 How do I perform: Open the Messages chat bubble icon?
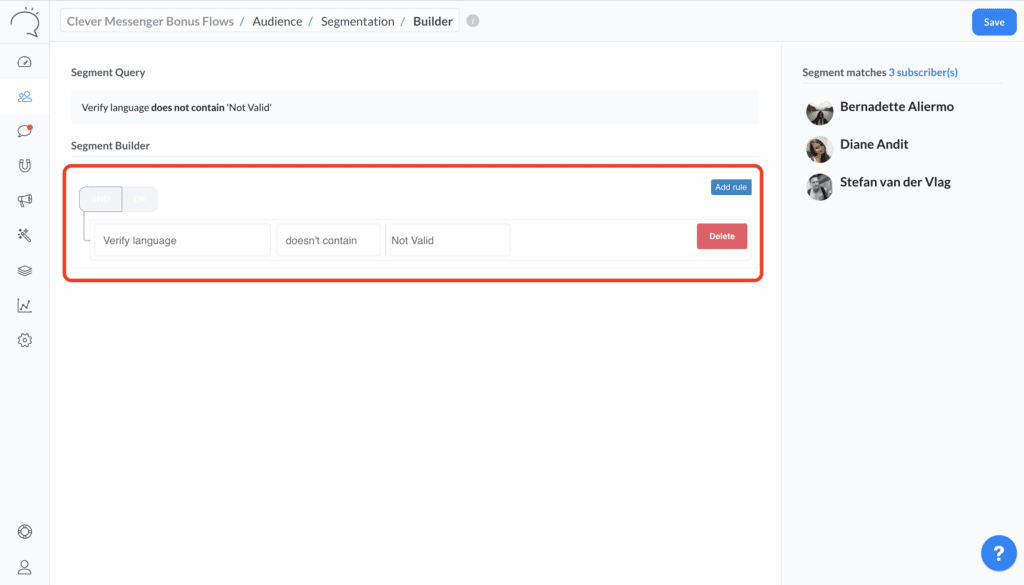24,131
